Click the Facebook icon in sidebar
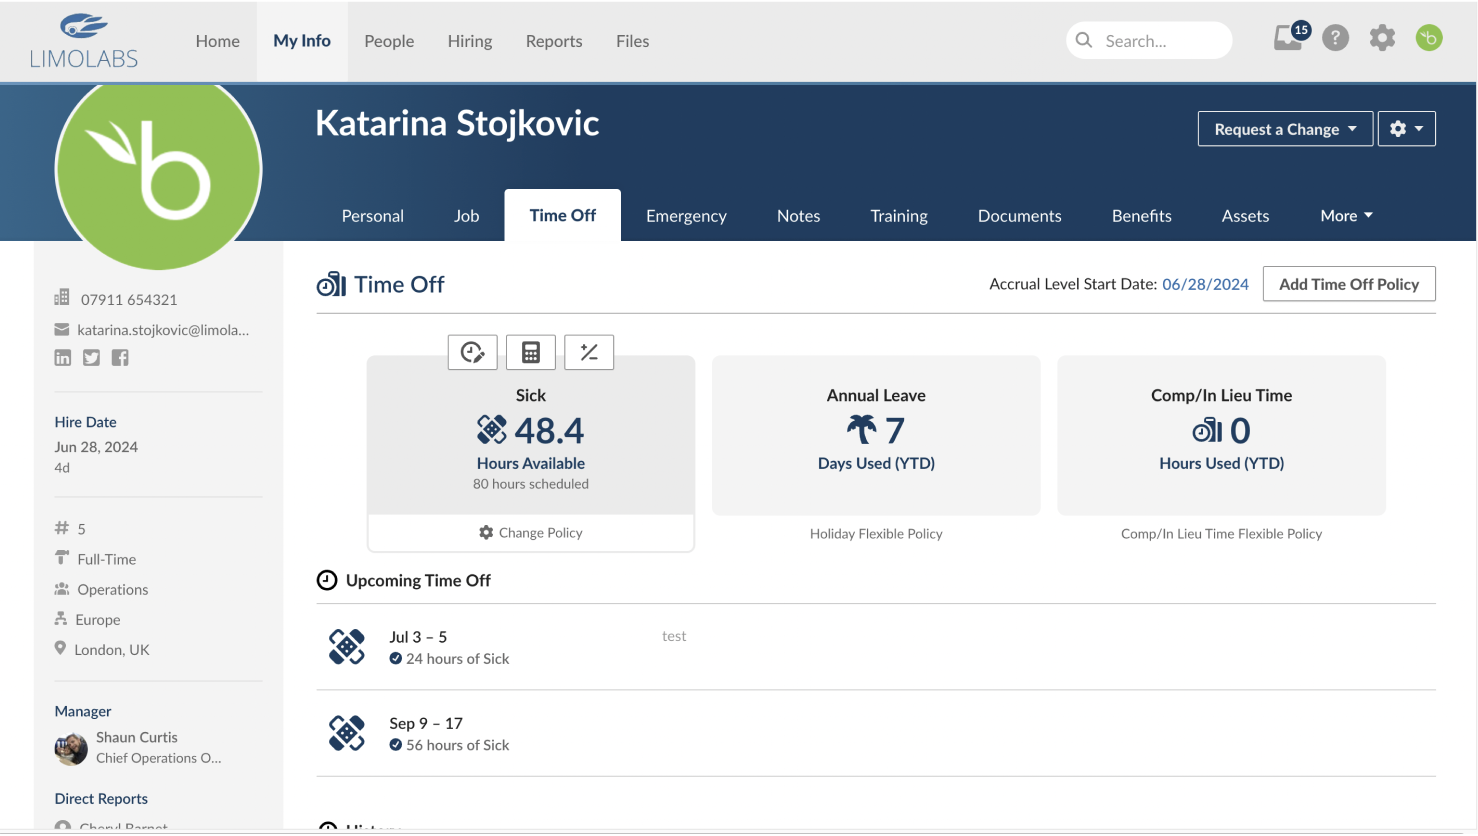The height and width of the screenshot is (836, 1478). (x=120, y=358)
